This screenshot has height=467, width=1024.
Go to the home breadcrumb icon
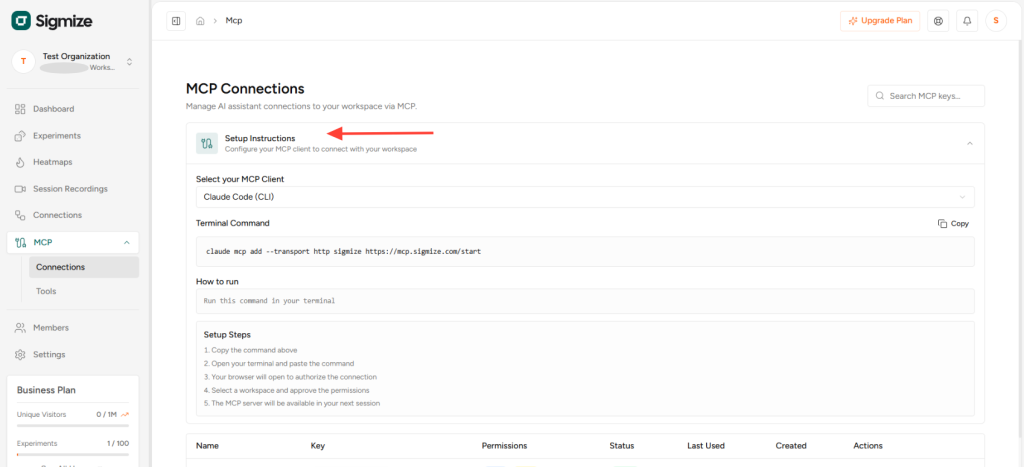pos(200,21)
